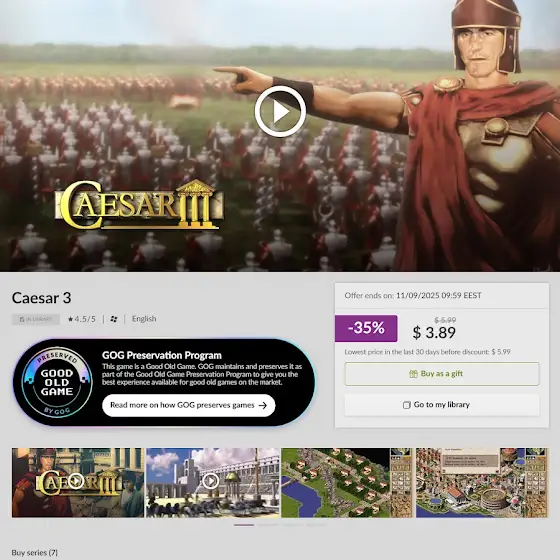The width and height of the screenshot is (560, 560).
Task: Open the Buy series (7) section
Action: [35, 552]
